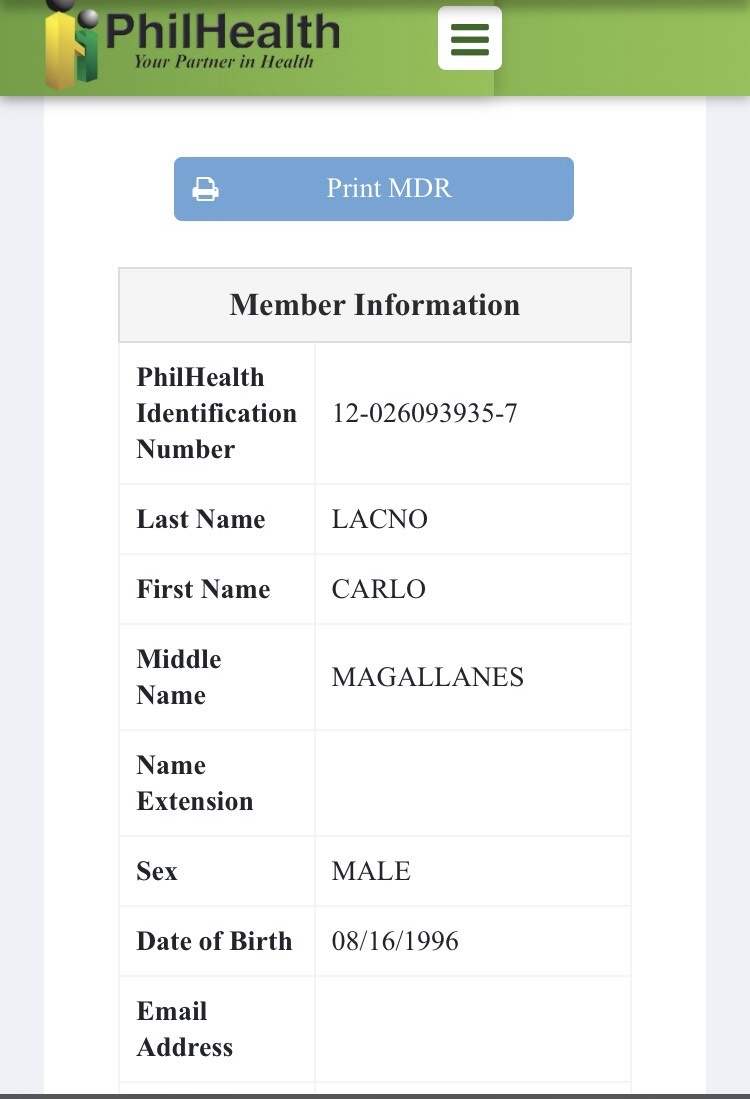Open the hamburger navigation menu
The image size is (750, 1099).
470,39
